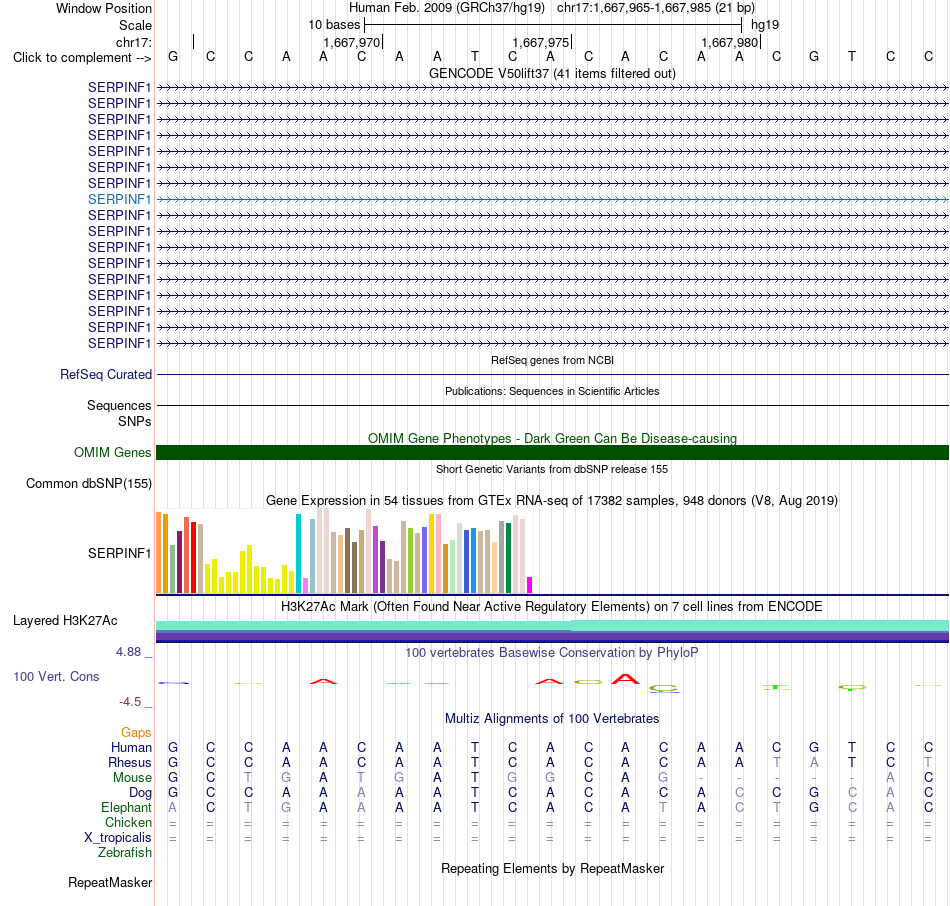Click the Chicken alignment row label
This screenshot has height=906, width=950.
coord(128,822)
